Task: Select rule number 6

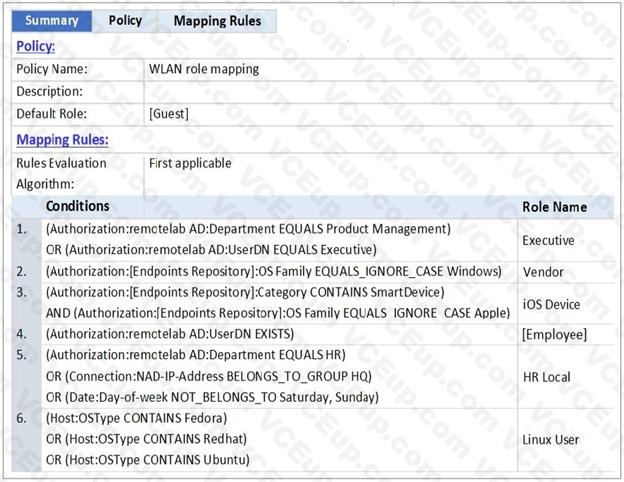Action: click(22, 418)
